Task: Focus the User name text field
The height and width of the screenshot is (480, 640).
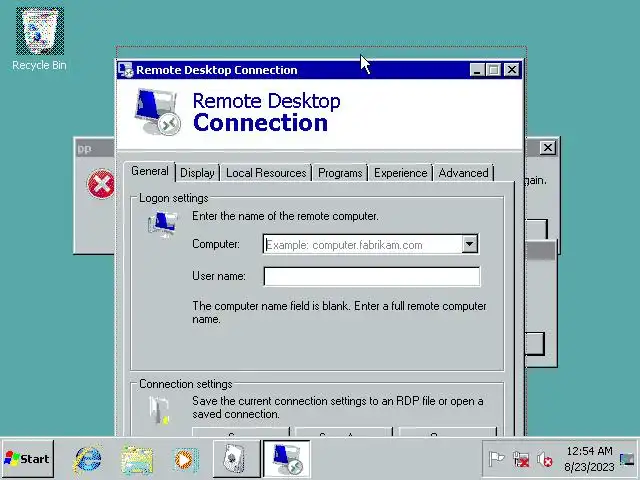Action: (x=372, y=276)
